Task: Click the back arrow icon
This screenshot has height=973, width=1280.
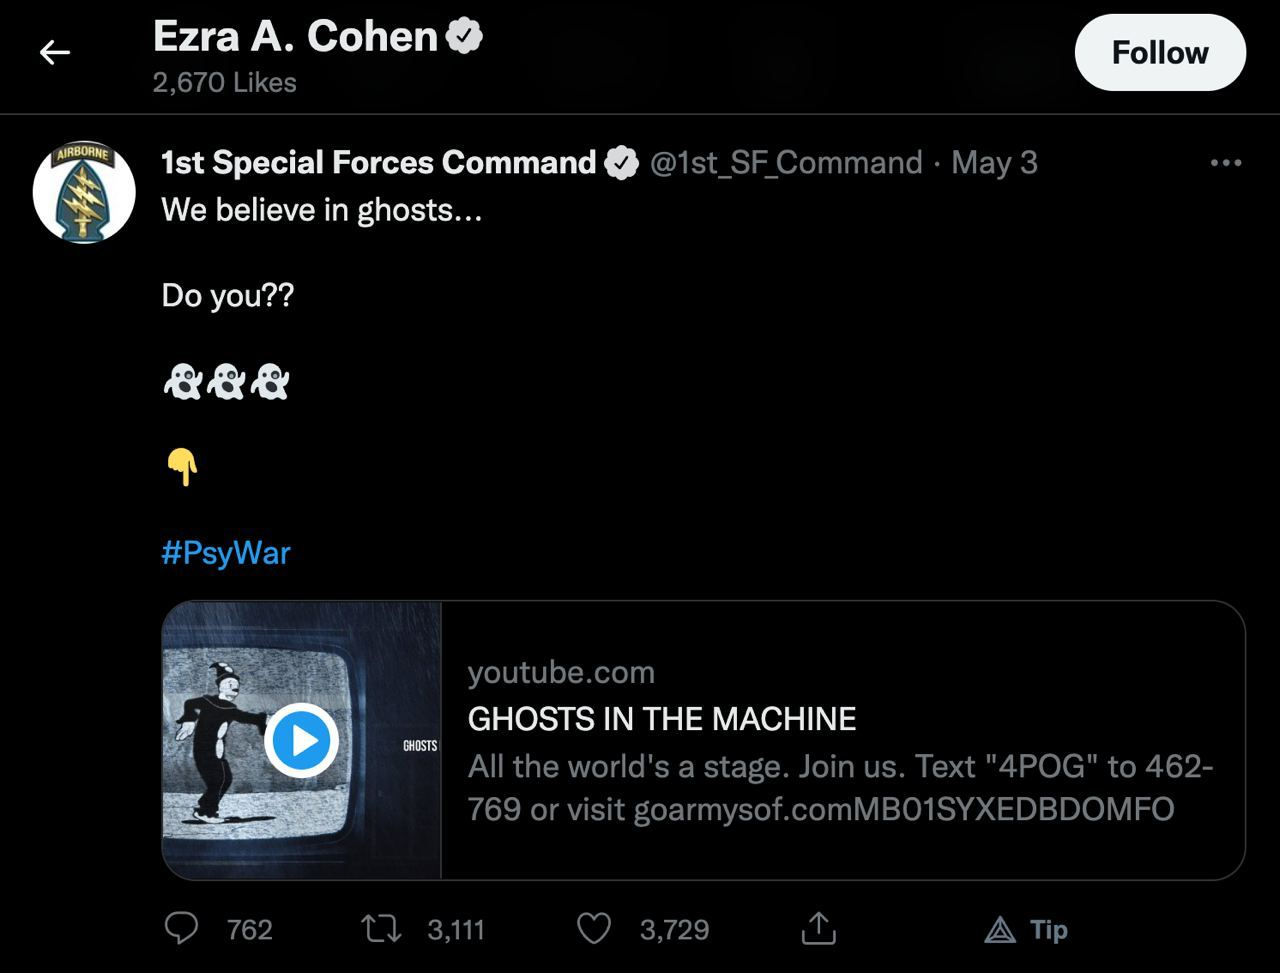Action: (54, 53)
